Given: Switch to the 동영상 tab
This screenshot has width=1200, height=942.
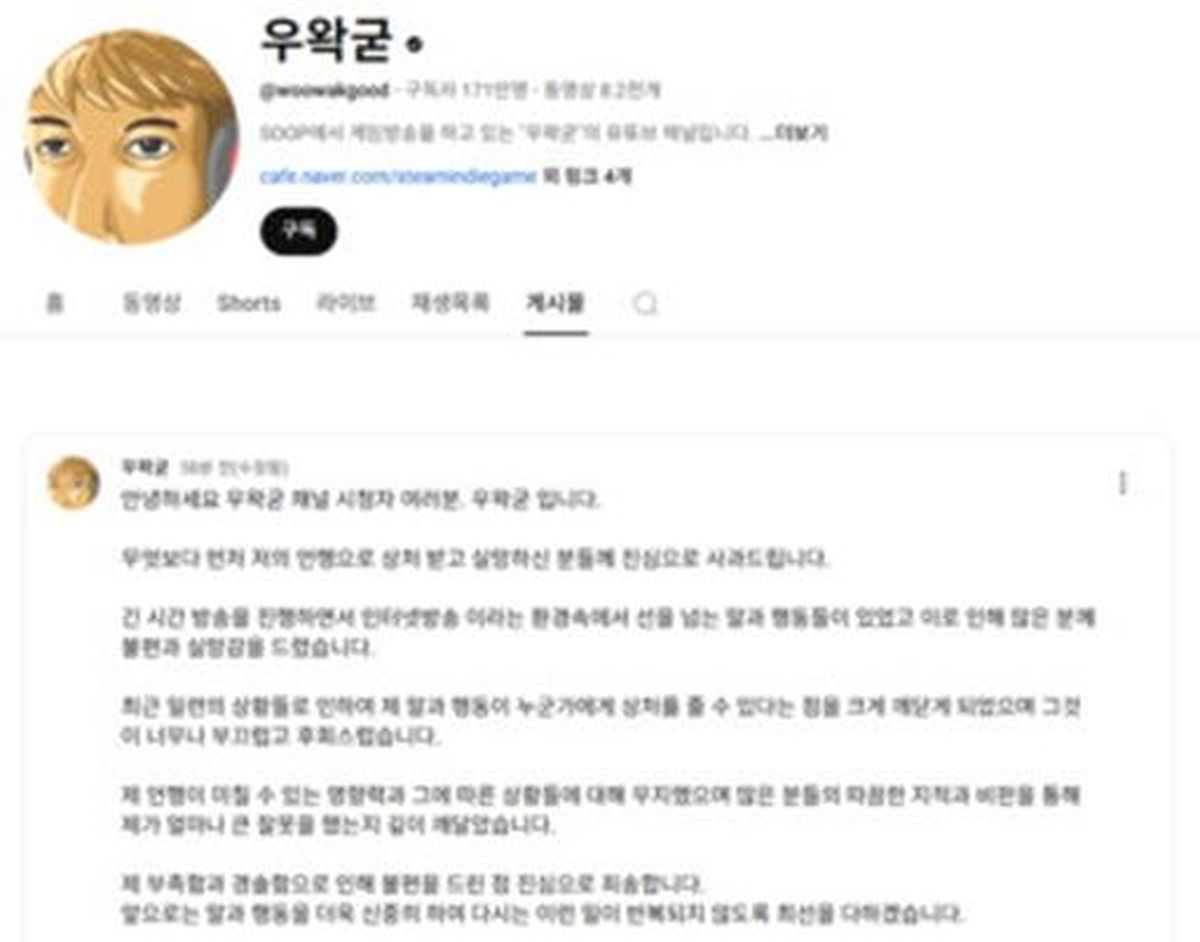Looking at the screenshot, I should click(151, 303).
